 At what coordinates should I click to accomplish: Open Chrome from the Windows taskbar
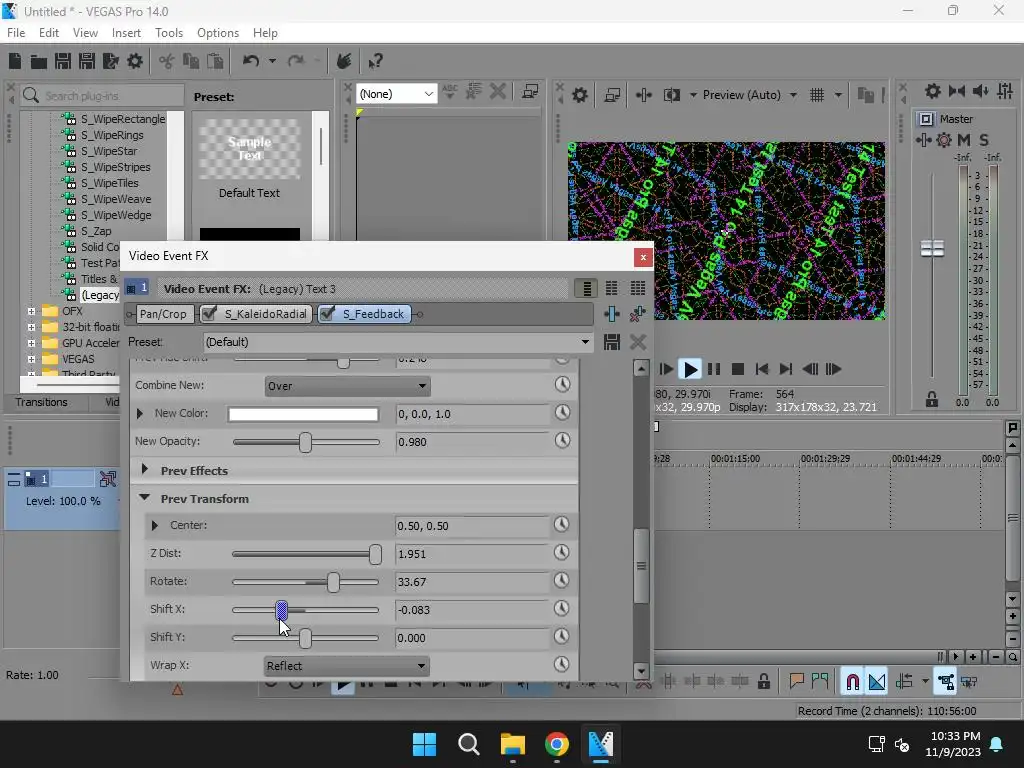[556, 744]
